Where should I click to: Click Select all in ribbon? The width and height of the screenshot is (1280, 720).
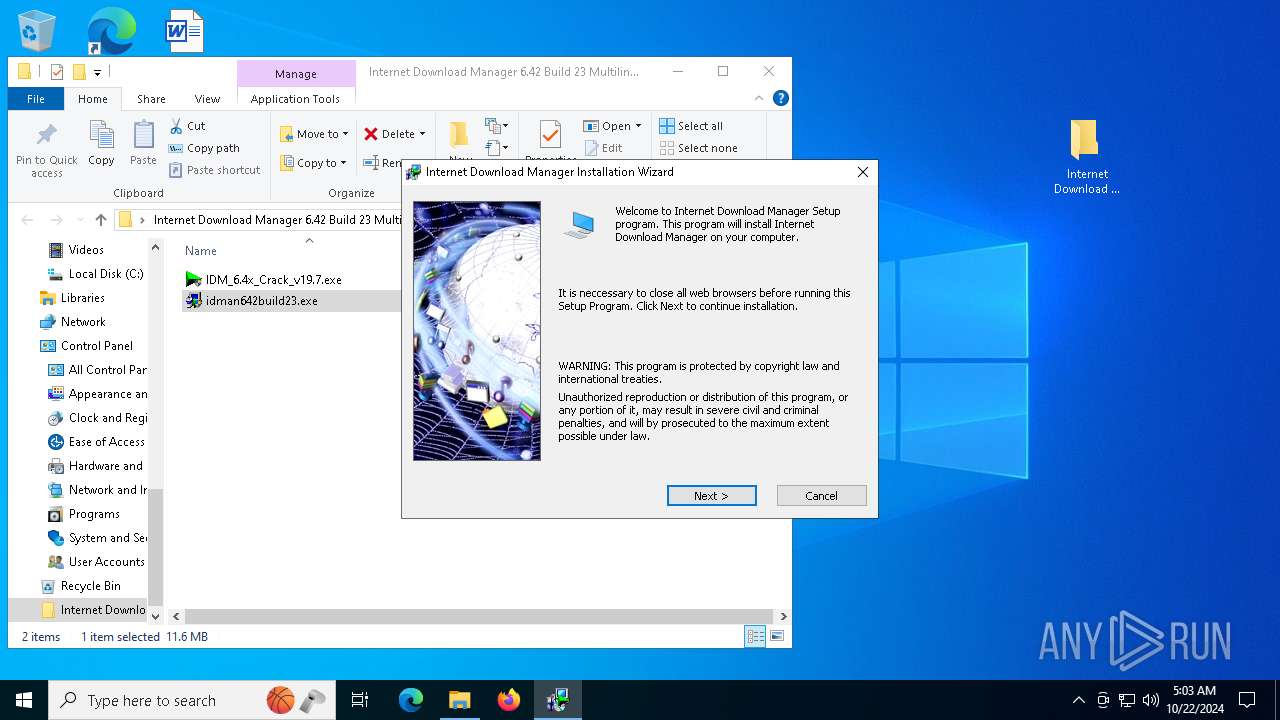tap(691, 126)
